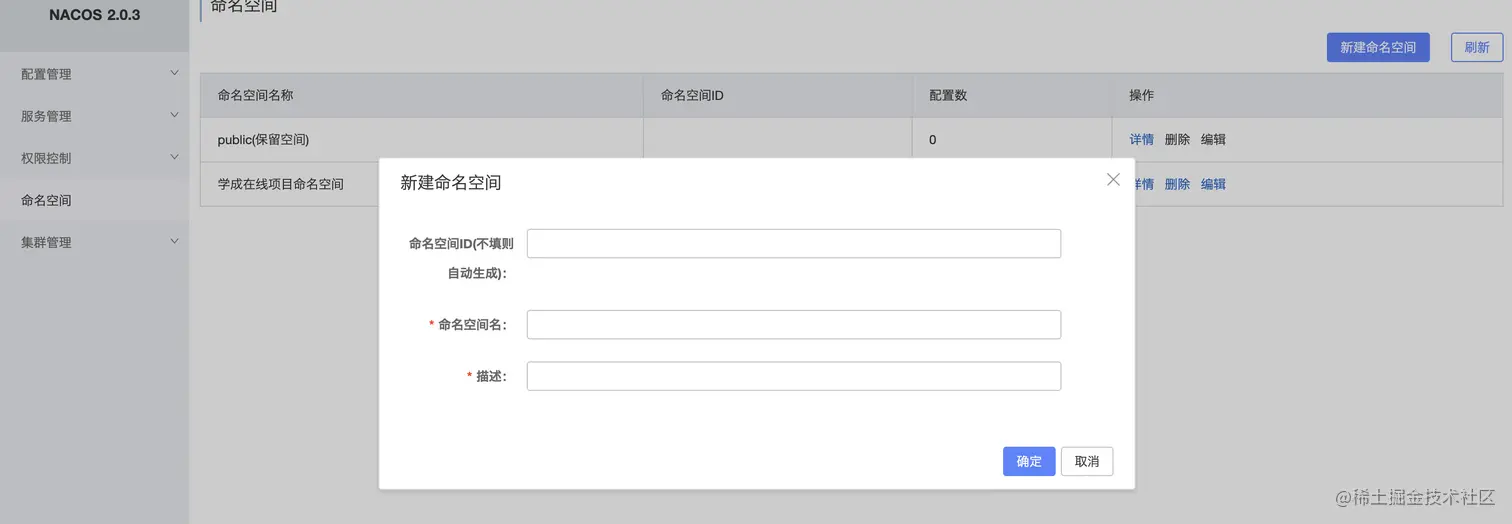
Task: Expand the 配置管理 sidebar chevron
Action: click(x=174, y=73)
